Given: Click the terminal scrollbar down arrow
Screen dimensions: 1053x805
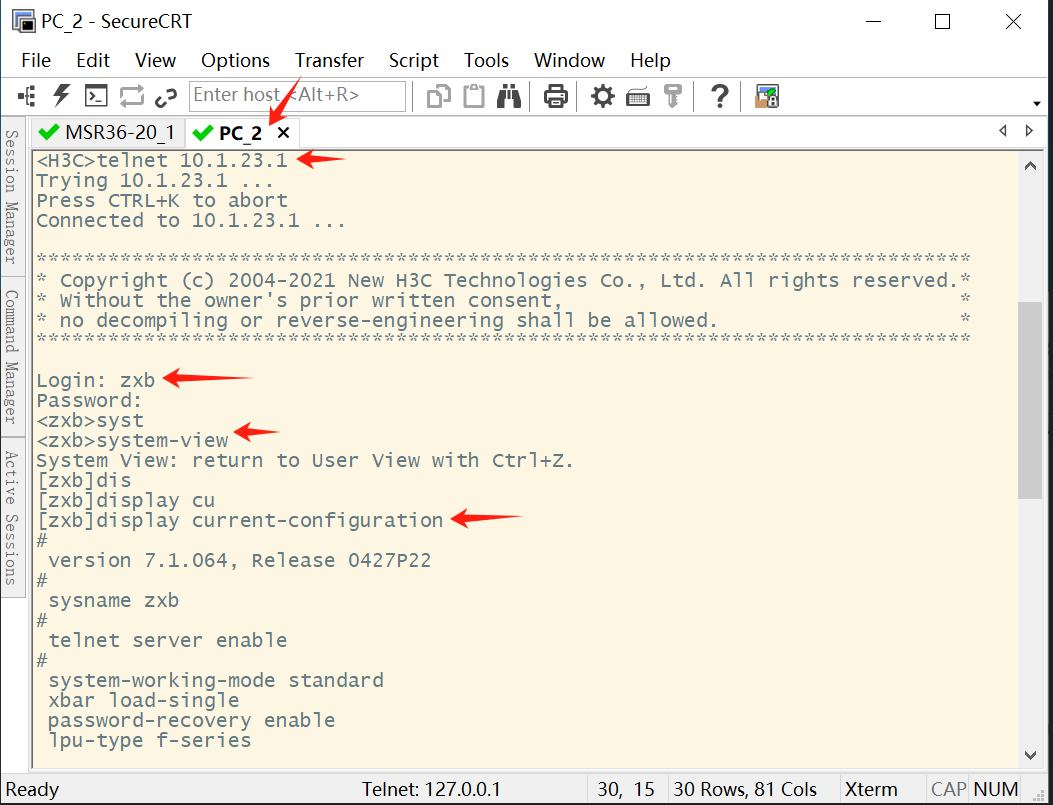Looking at the screenshot, I should pos(1030,755).
